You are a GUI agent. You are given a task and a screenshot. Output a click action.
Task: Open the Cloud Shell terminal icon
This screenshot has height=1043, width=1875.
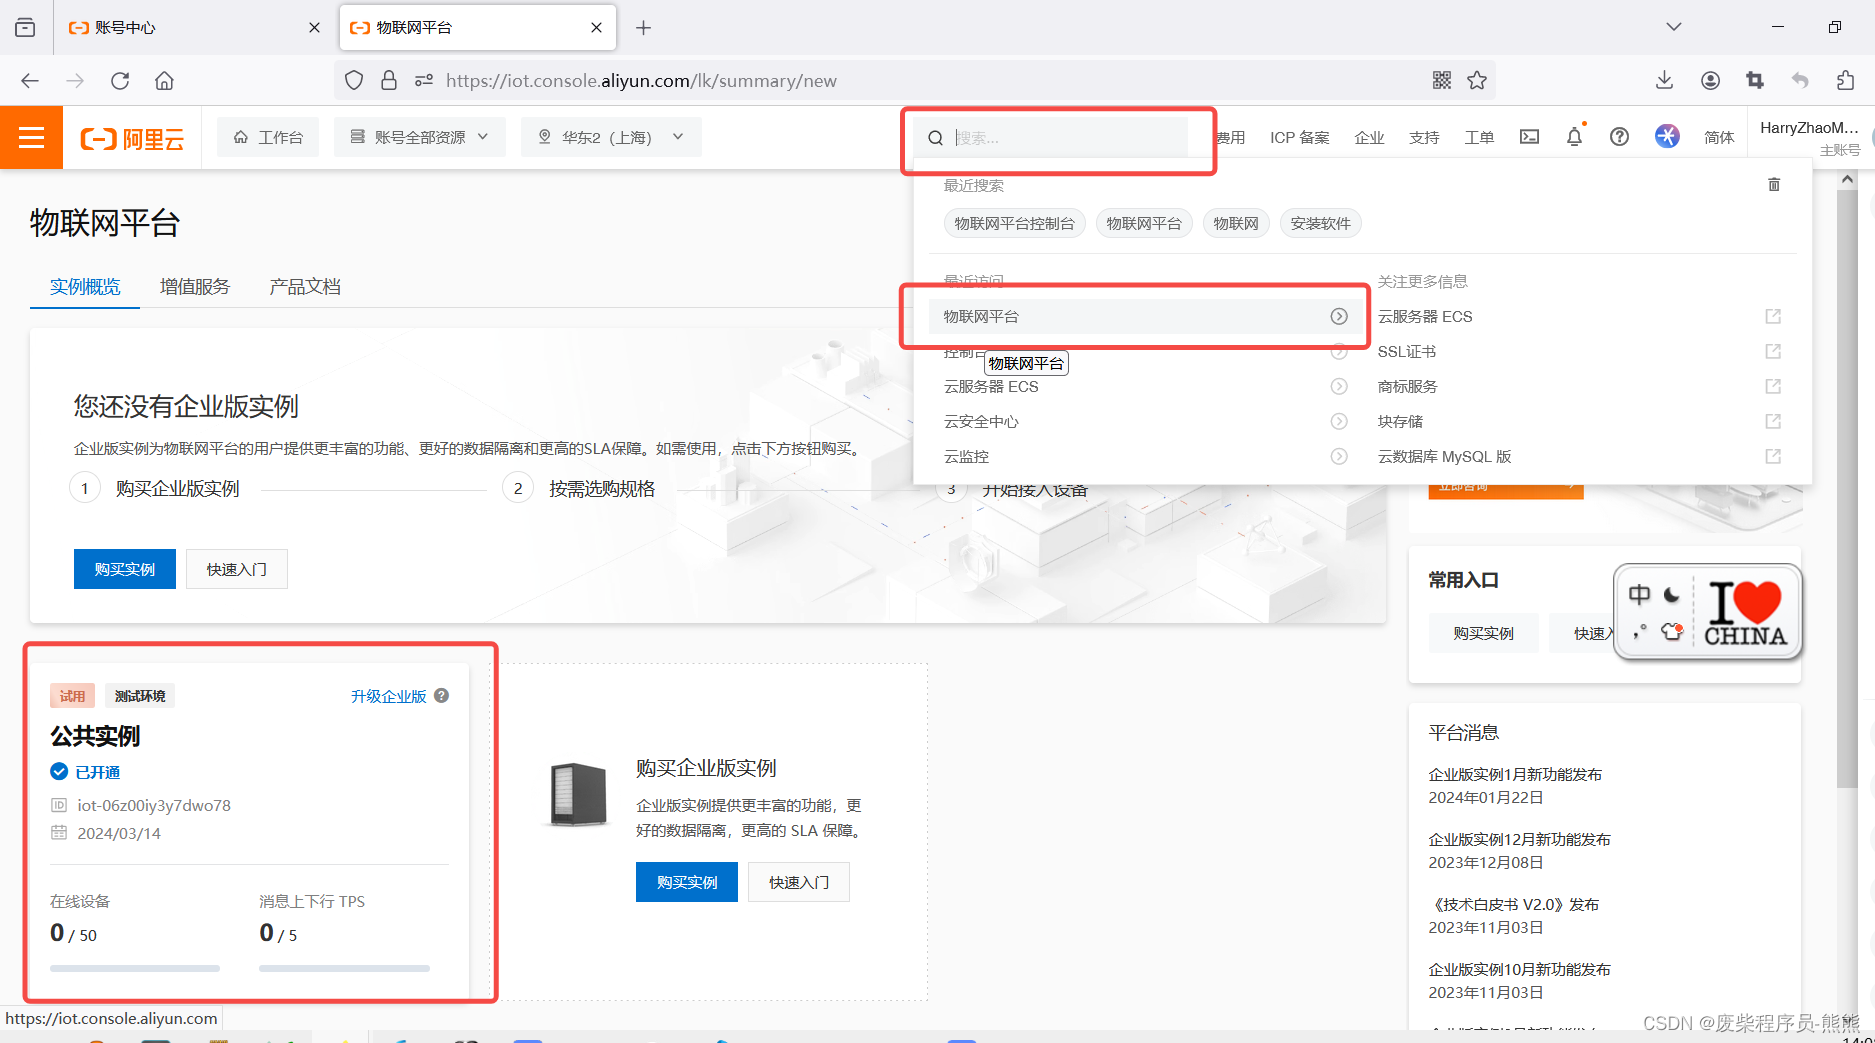1528,136
